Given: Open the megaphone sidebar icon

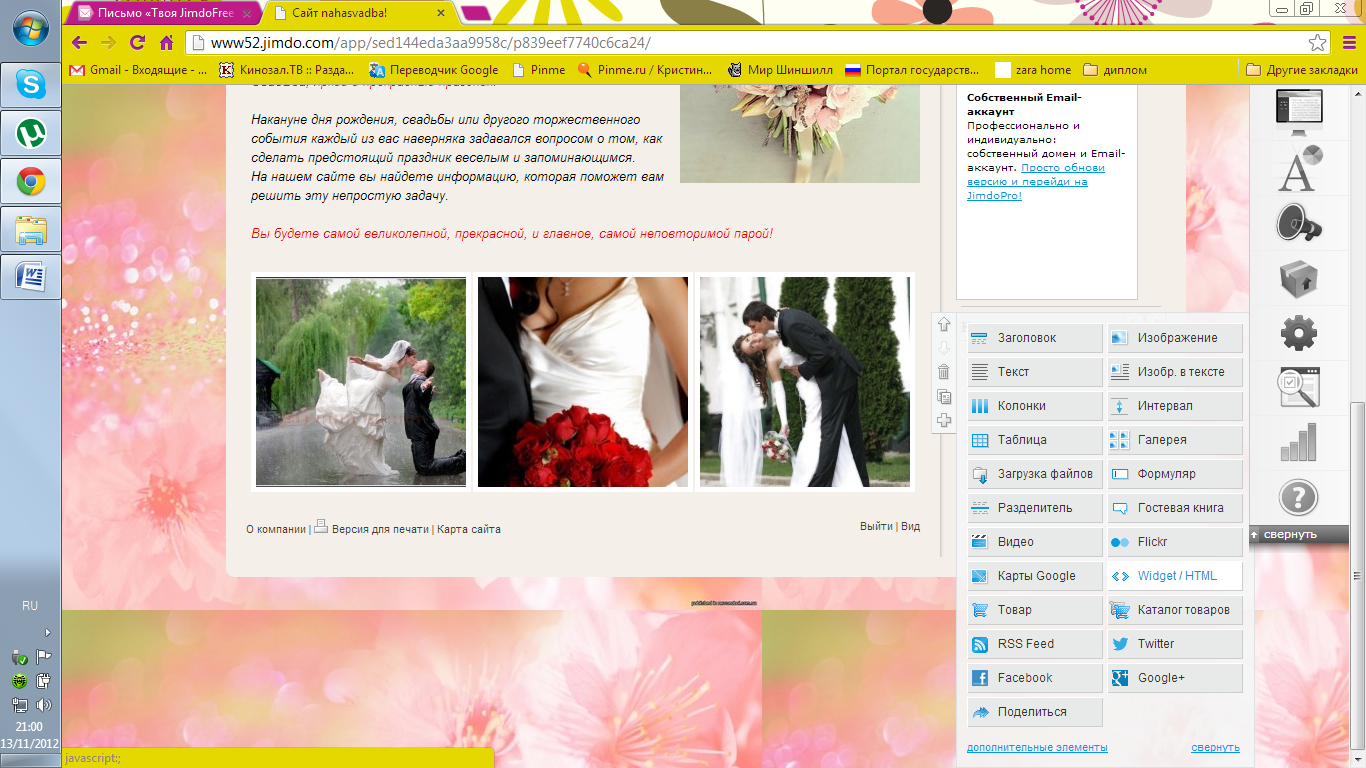Looking at the screenshot, I should (1299, 223).
